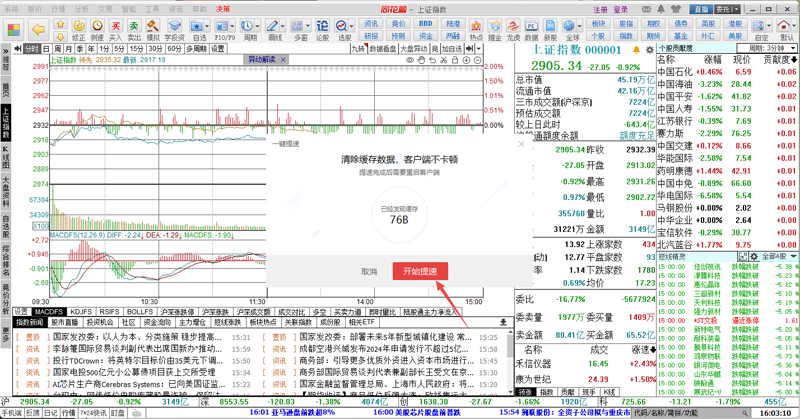Toggle the 分时 intraday chart mode
Screen dimensions: 800x419
pos(32,48)
